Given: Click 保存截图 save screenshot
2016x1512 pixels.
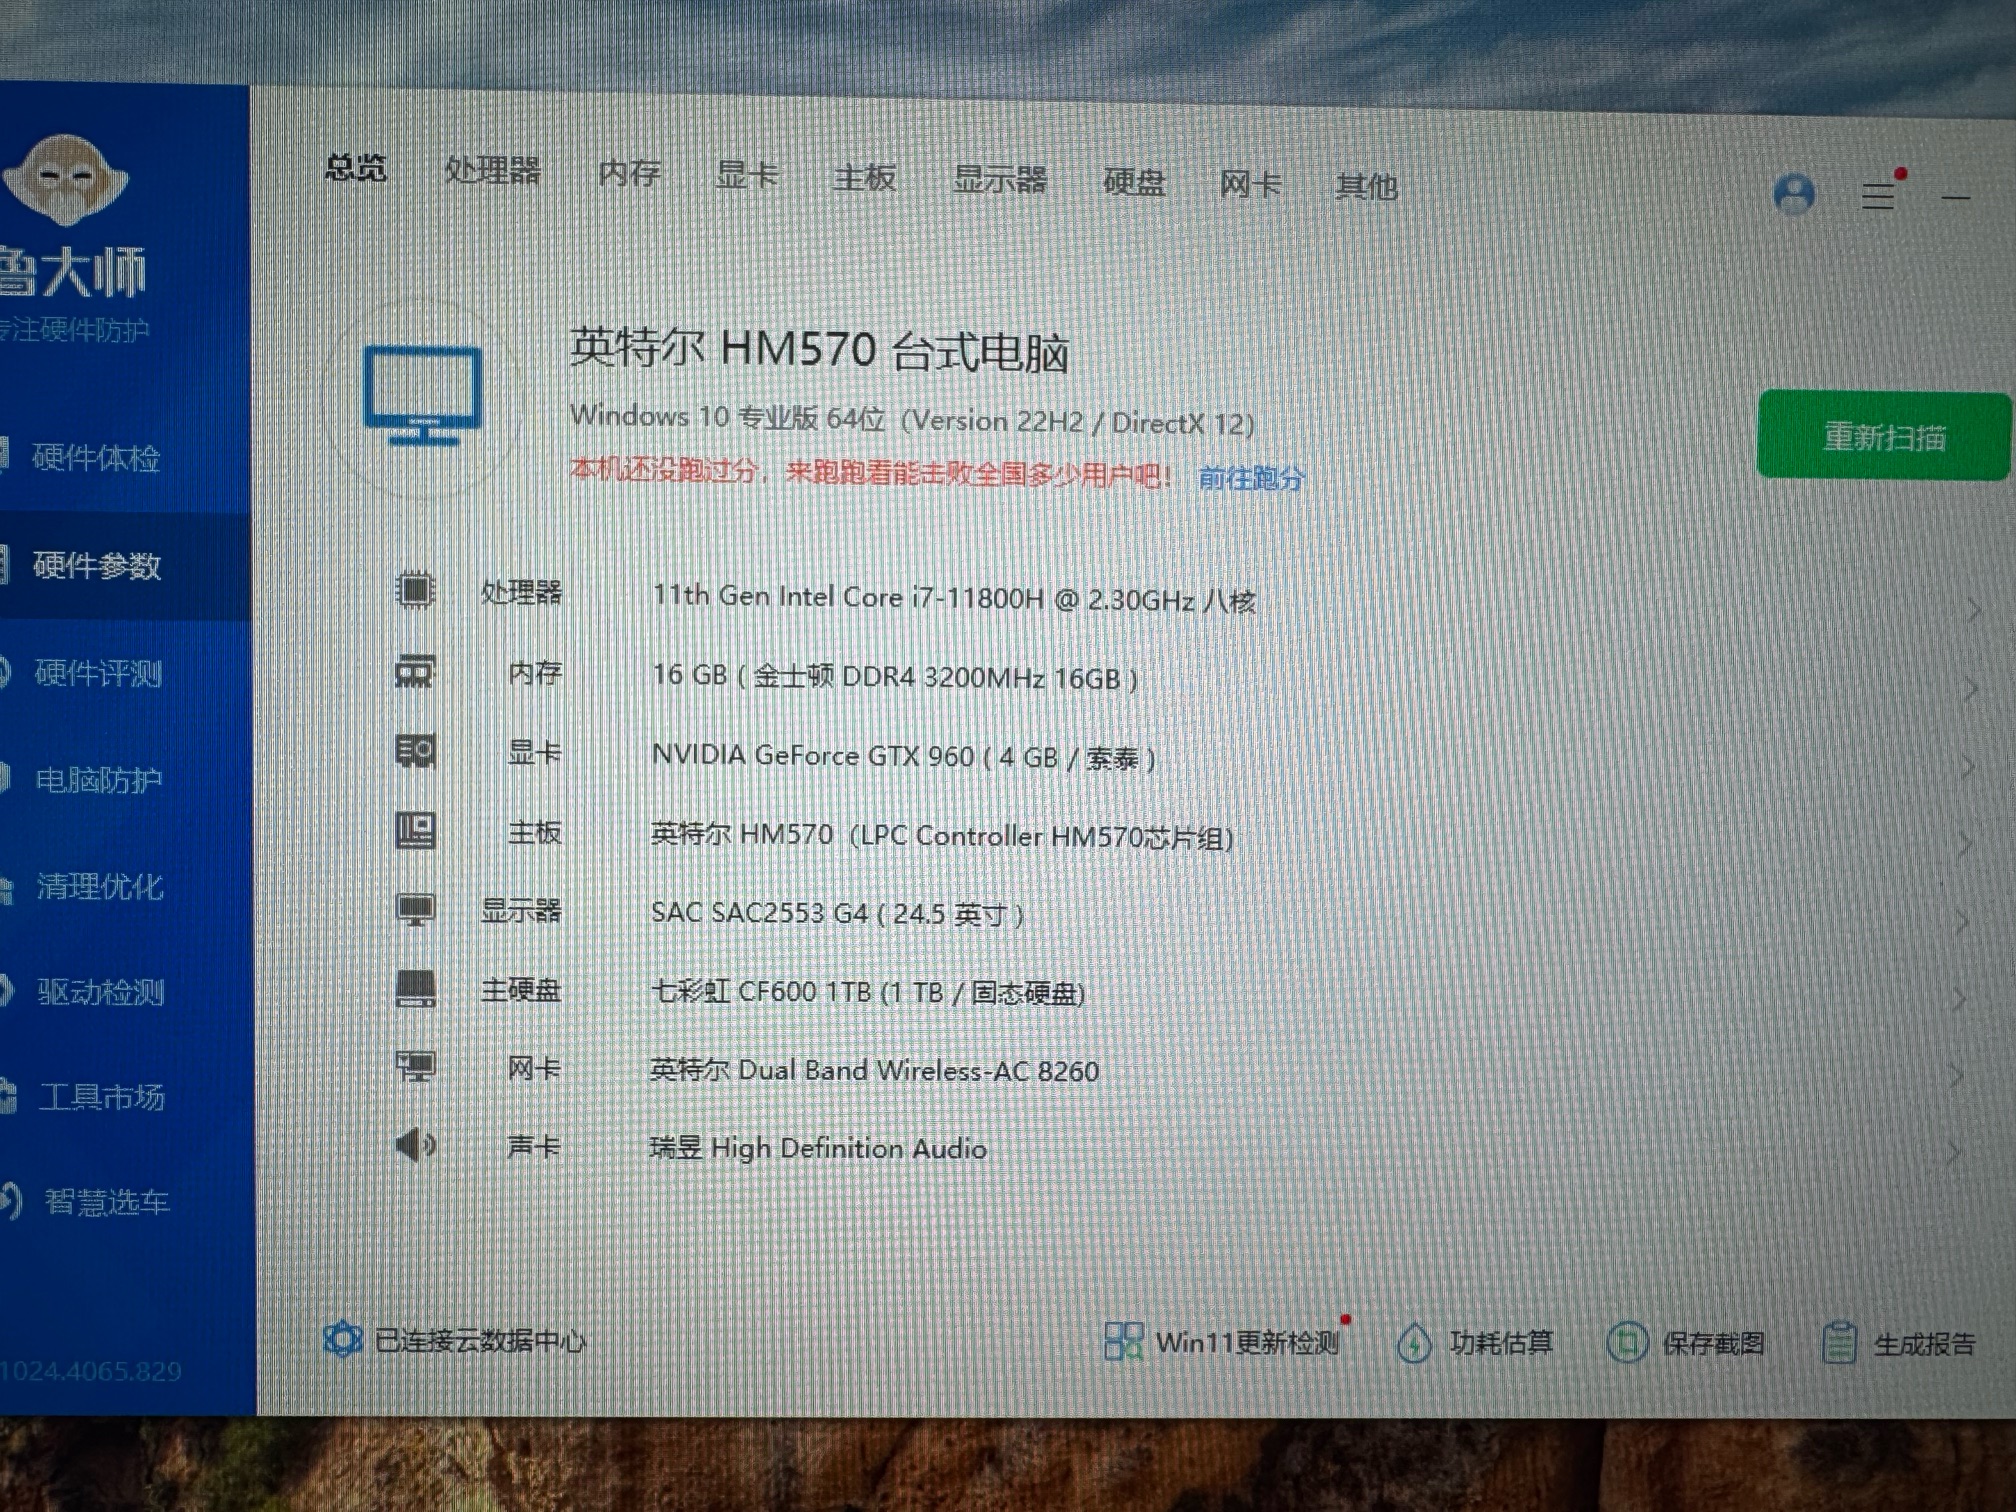Looking at the screenshot, I should (1713, 1343).
